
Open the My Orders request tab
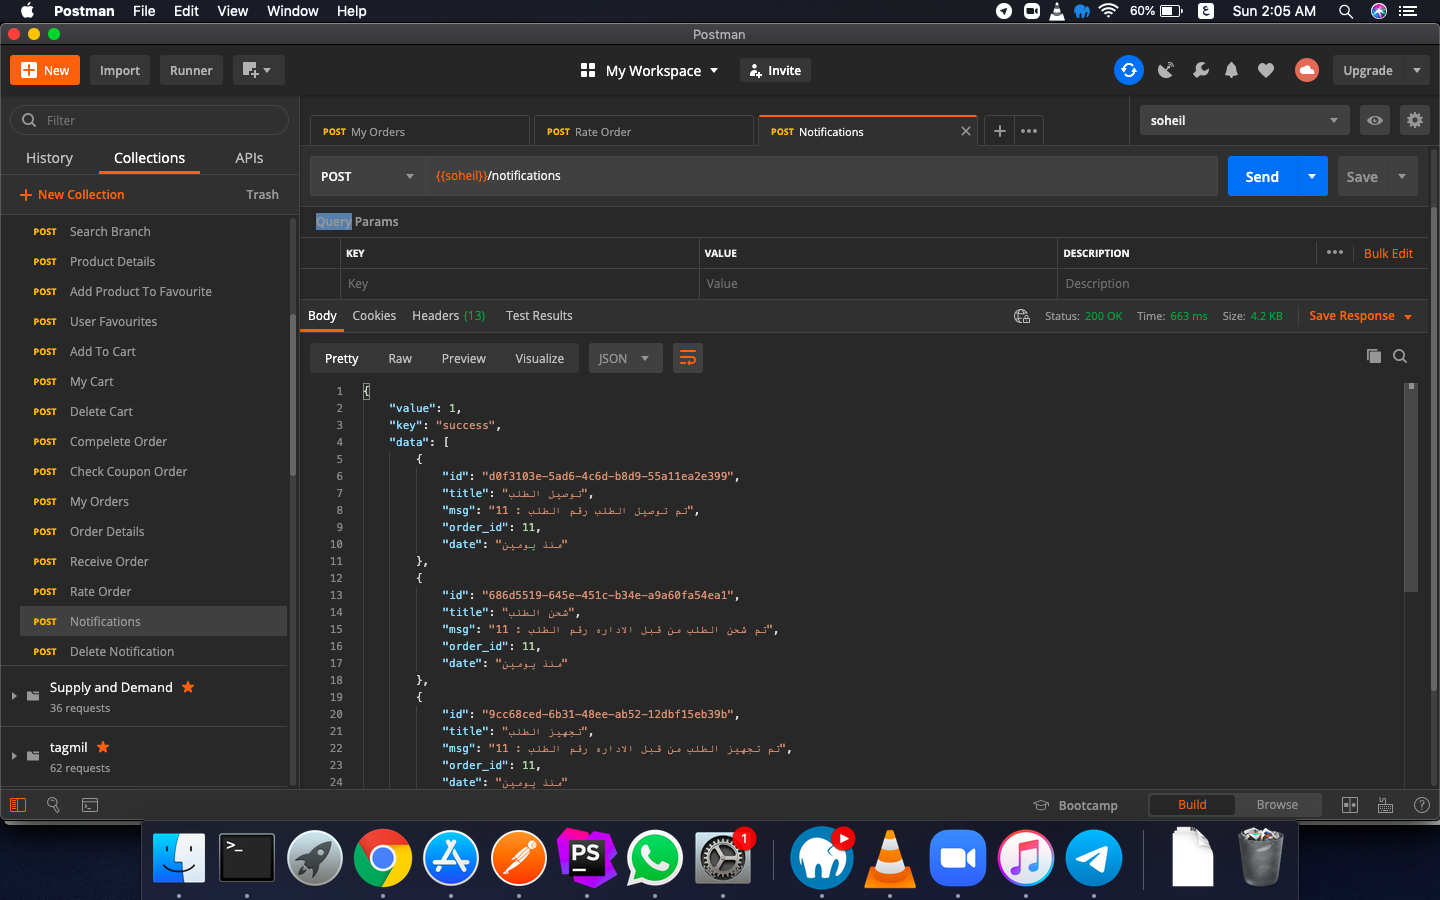pos(419,131)
